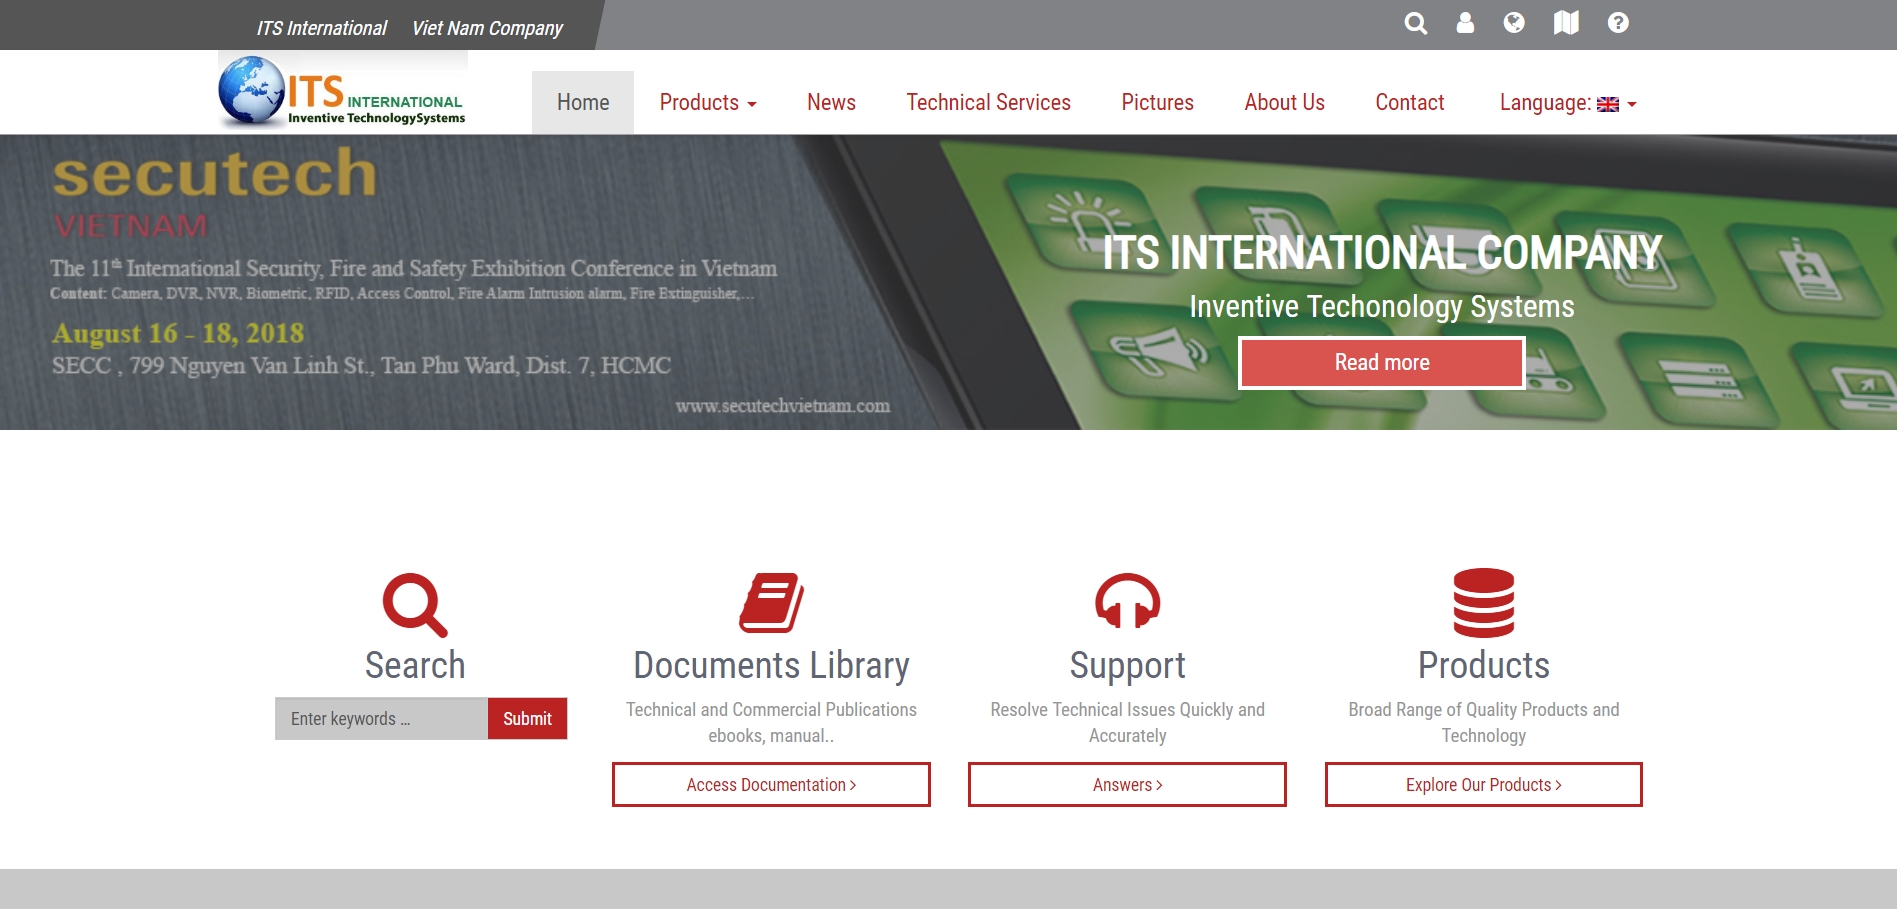Go to homepage via ITS International logo
The width and height of the screenshot is (1897, 909).
tap(342, 92)
